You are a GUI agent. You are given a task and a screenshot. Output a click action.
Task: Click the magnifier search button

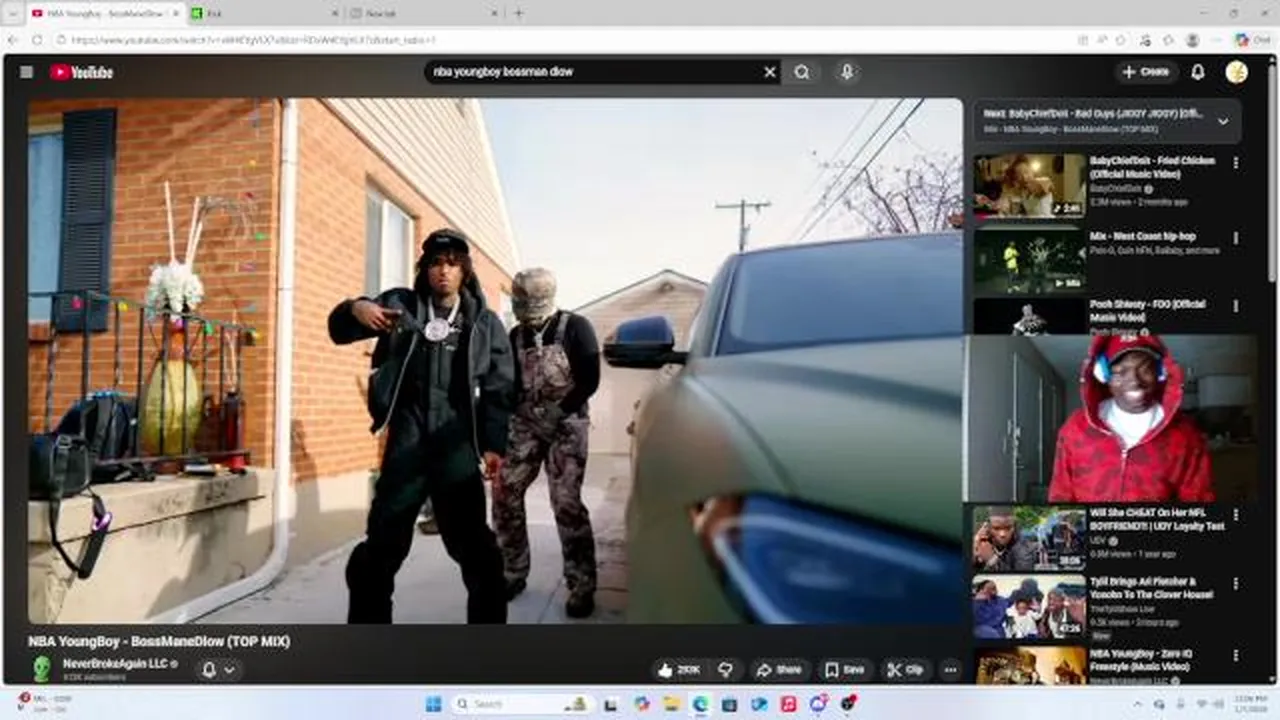click(802, 72)
